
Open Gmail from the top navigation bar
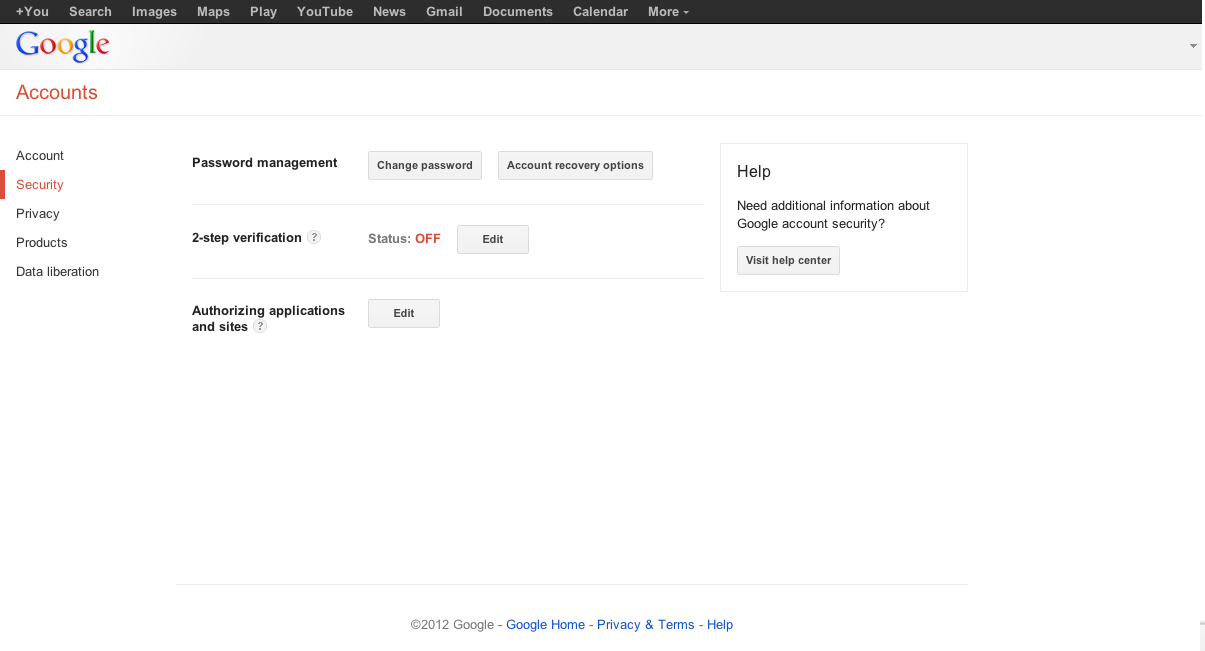(444, 12)
